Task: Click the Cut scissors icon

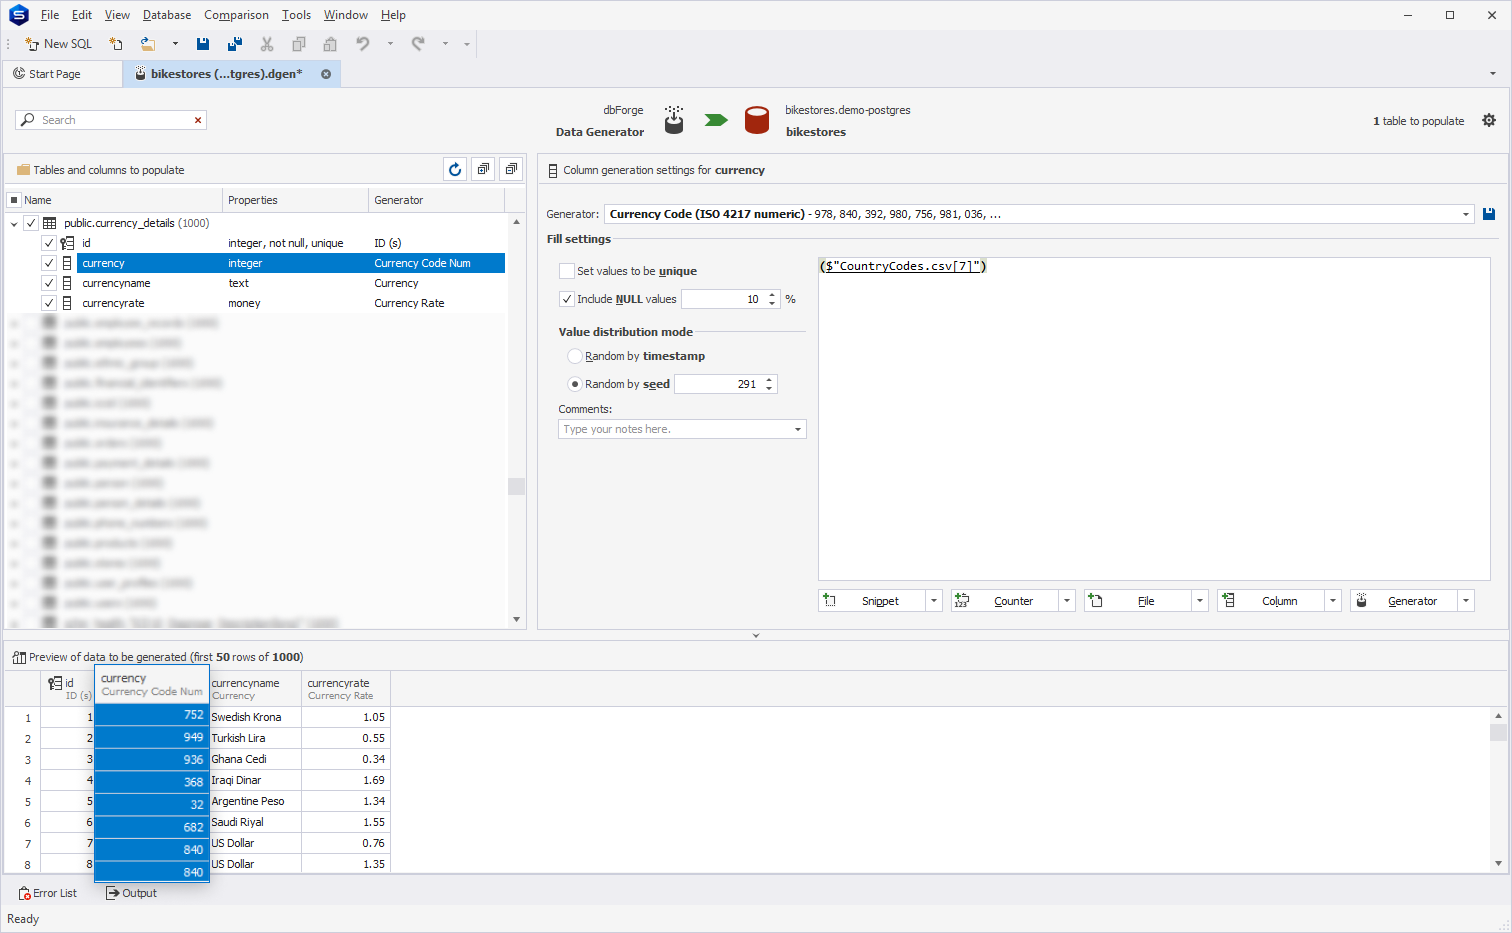Action: 267,44
